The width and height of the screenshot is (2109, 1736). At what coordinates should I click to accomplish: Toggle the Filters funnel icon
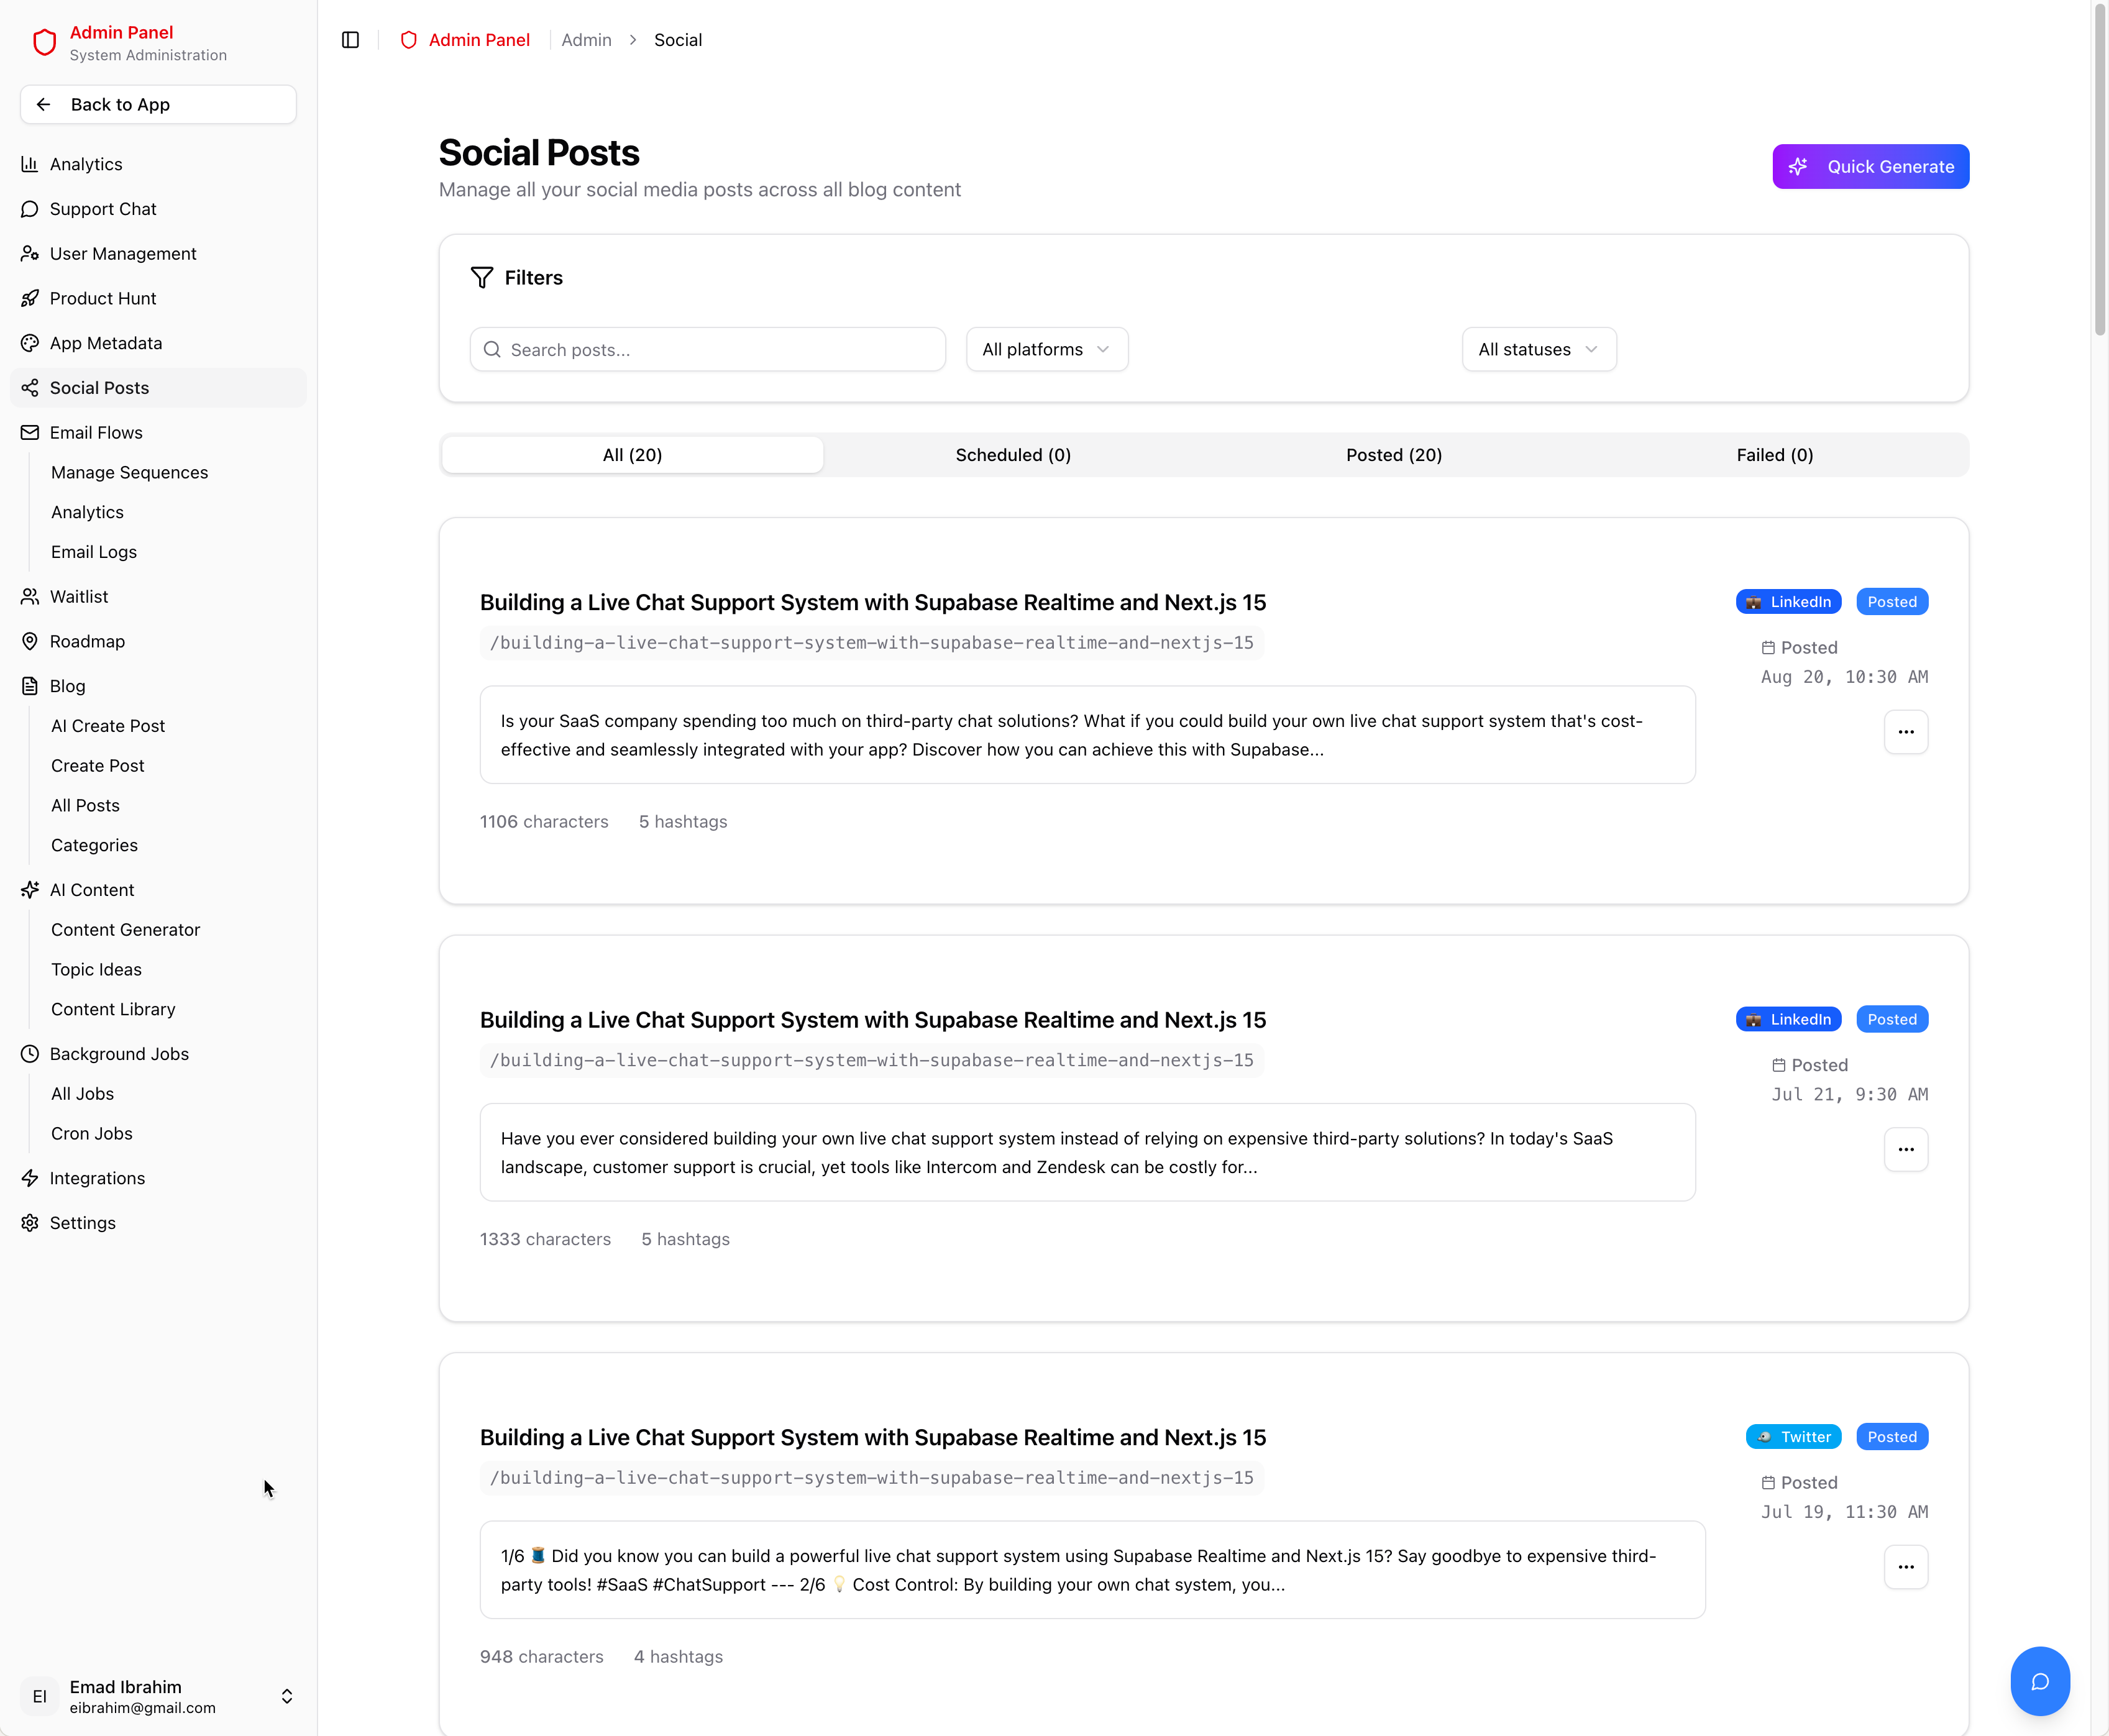482,278
